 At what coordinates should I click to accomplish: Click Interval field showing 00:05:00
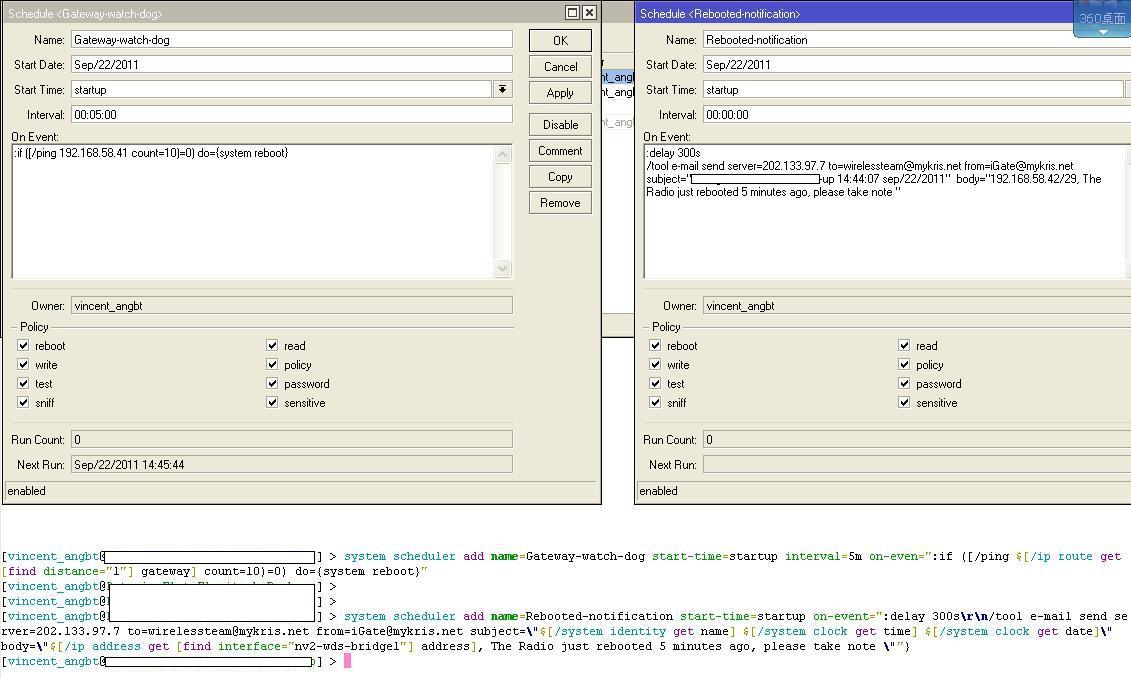(292, 114)
